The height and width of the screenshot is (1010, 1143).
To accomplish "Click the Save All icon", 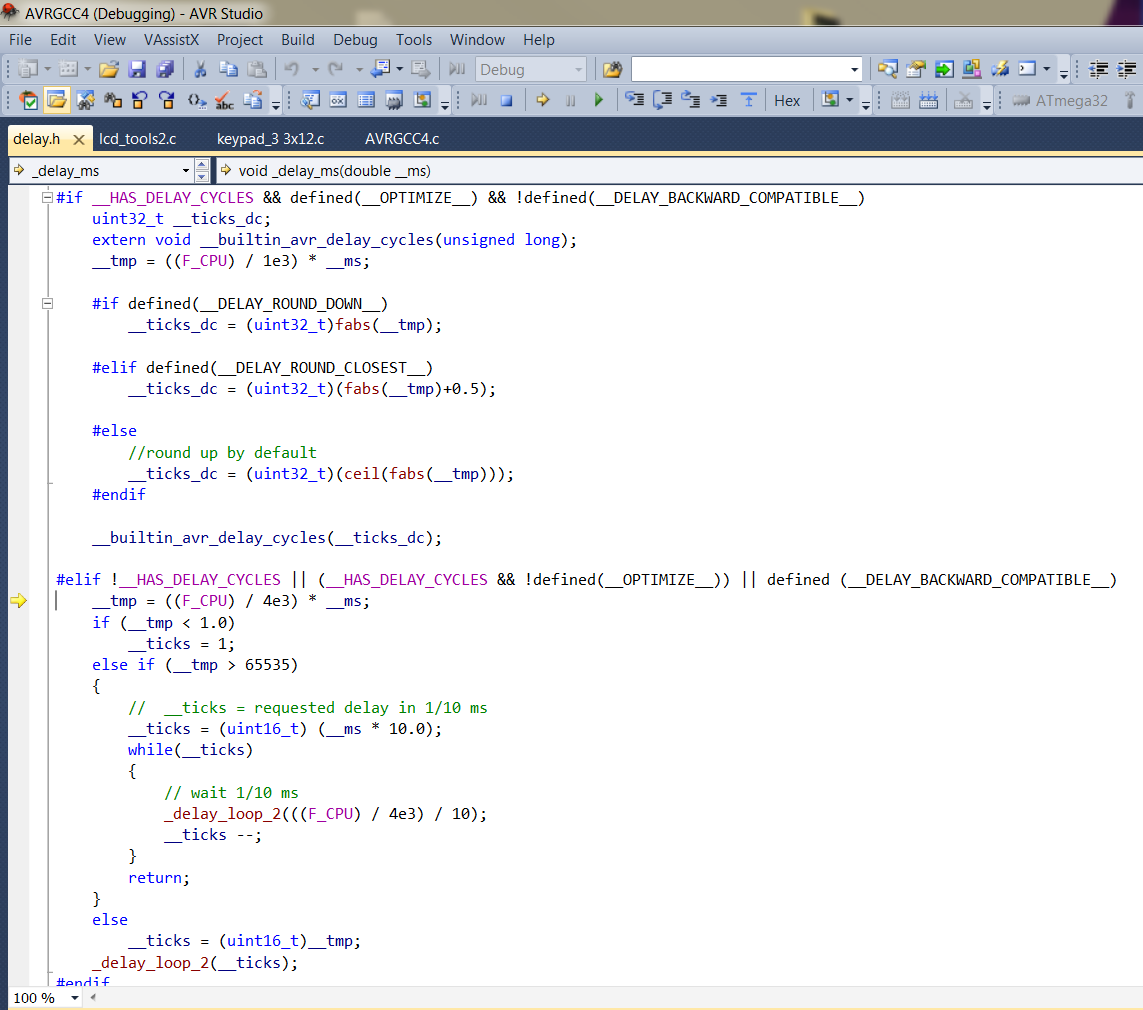I will (x=165, y=69).
